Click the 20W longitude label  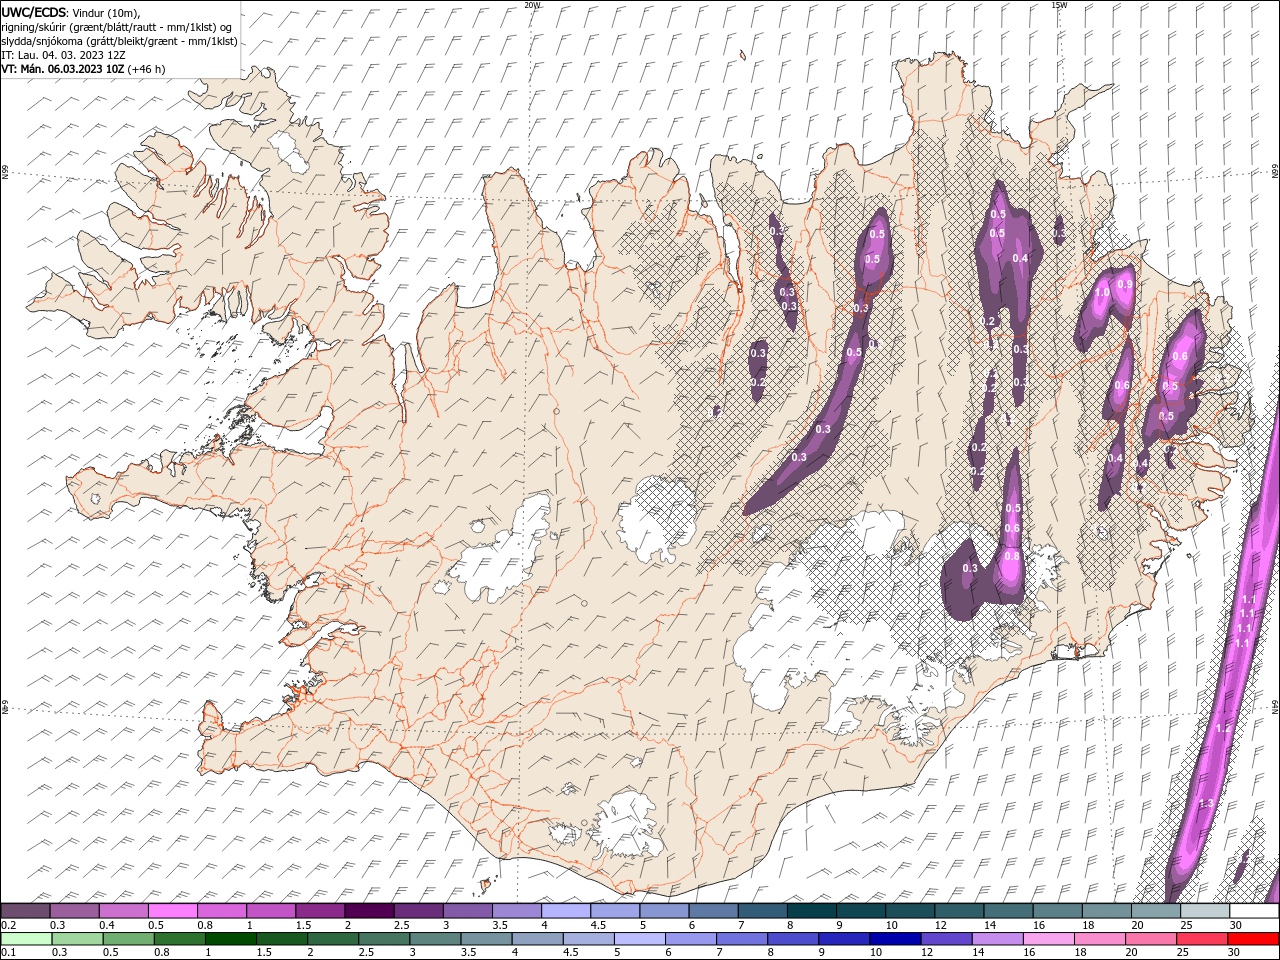532,5
